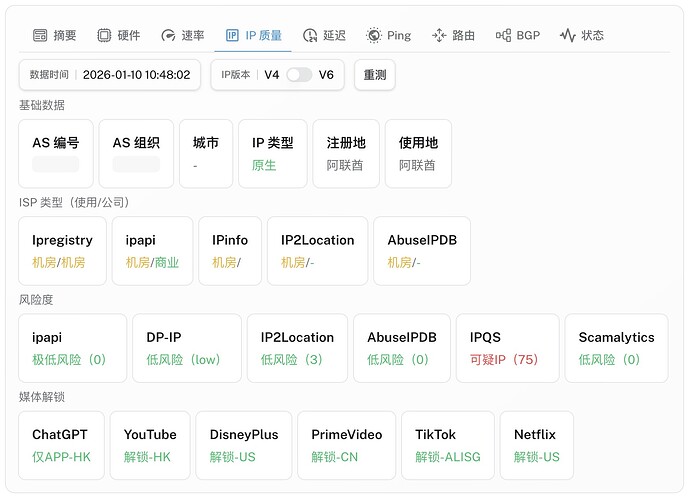Click the 延迟 clock icon
This screenshot has width=689, height=499.
(x=310, y=35)
